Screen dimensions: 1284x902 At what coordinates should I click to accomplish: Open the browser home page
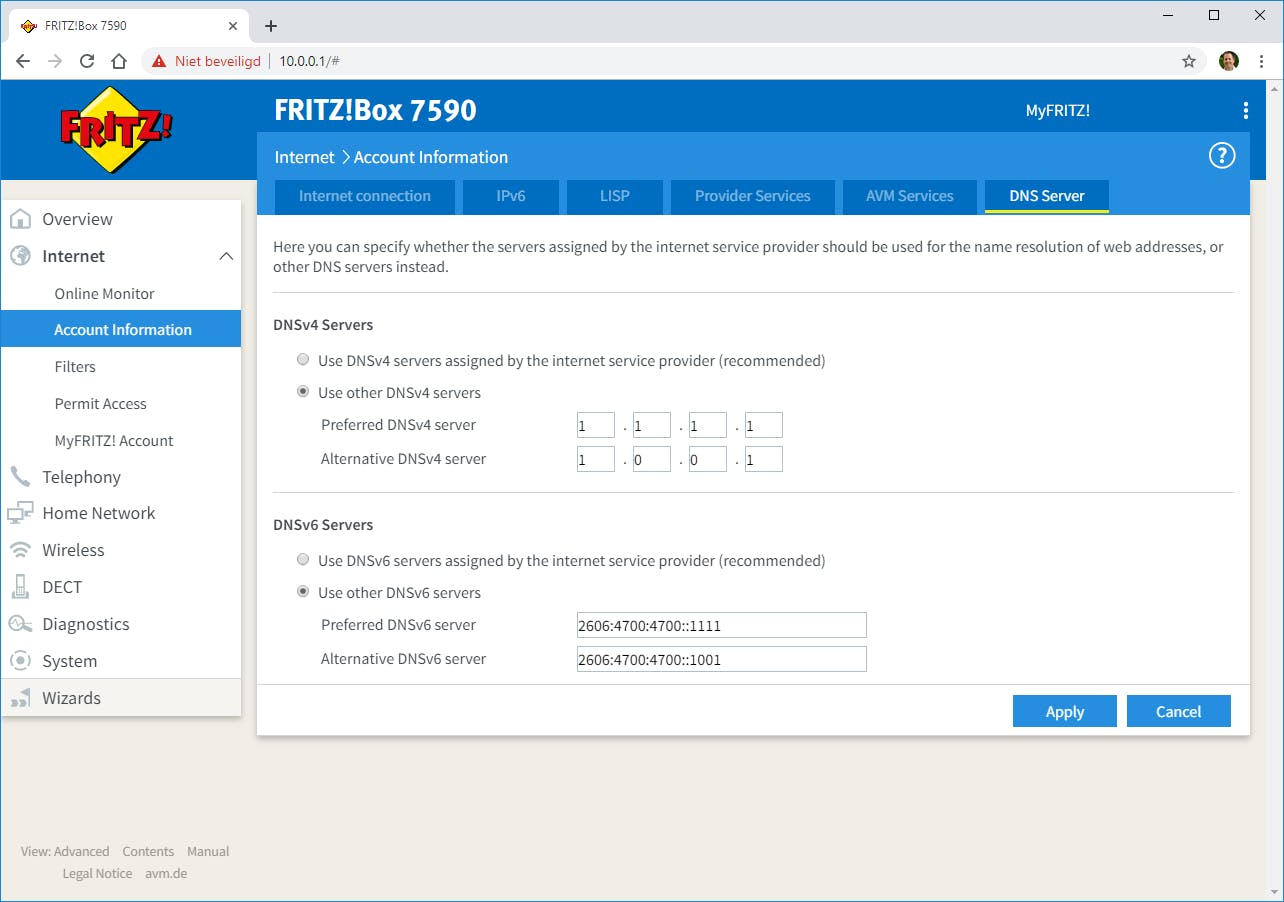point(119,61)
